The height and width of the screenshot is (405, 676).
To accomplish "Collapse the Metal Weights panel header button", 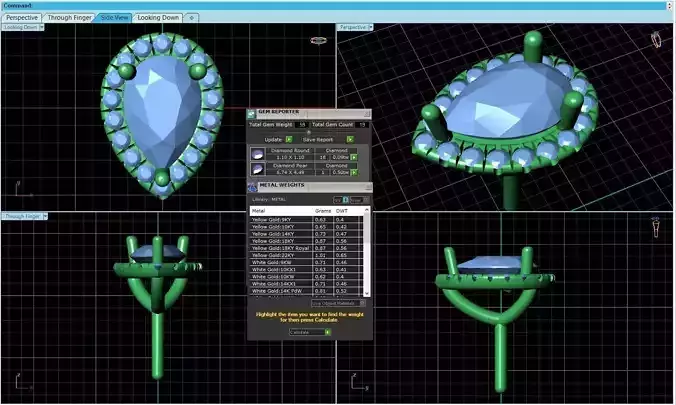I will (x=369, y=187).
